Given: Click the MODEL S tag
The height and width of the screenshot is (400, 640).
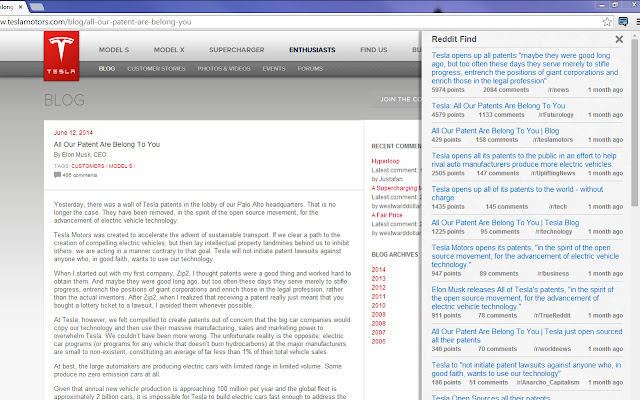Looking at the screenshot, I should (x=120, y=166).
